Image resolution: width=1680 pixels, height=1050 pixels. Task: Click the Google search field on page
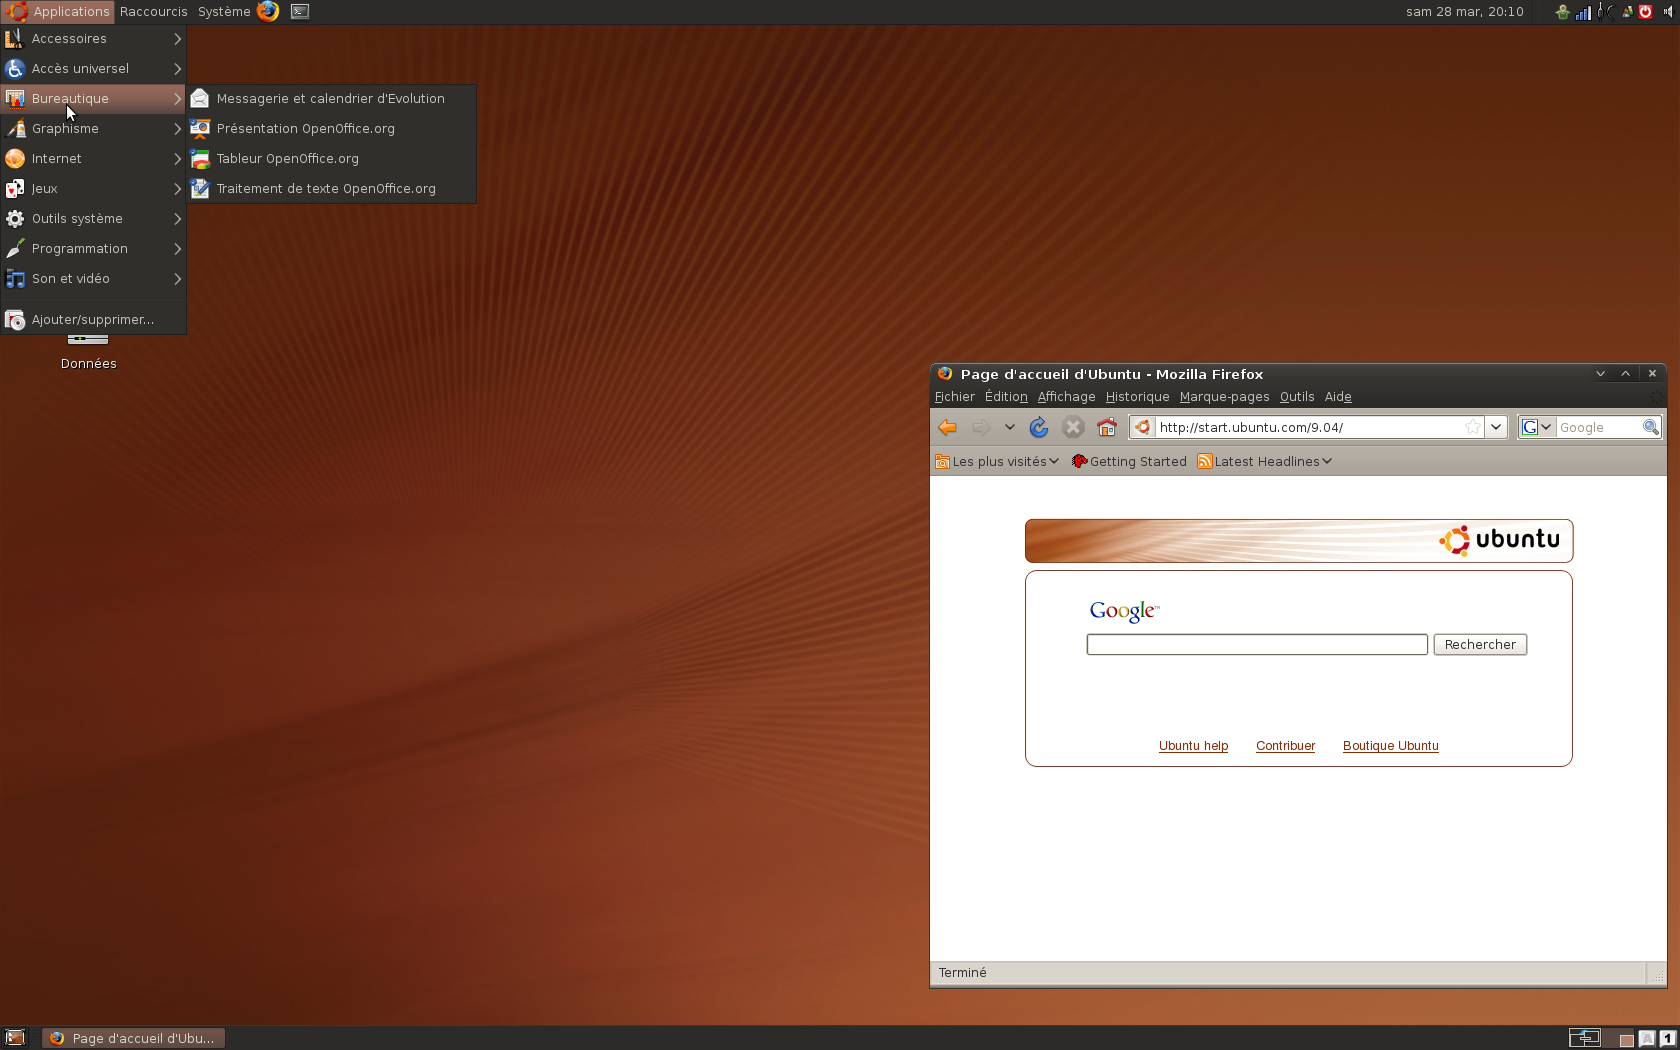pyautogui.click(x=1257, y=645)
